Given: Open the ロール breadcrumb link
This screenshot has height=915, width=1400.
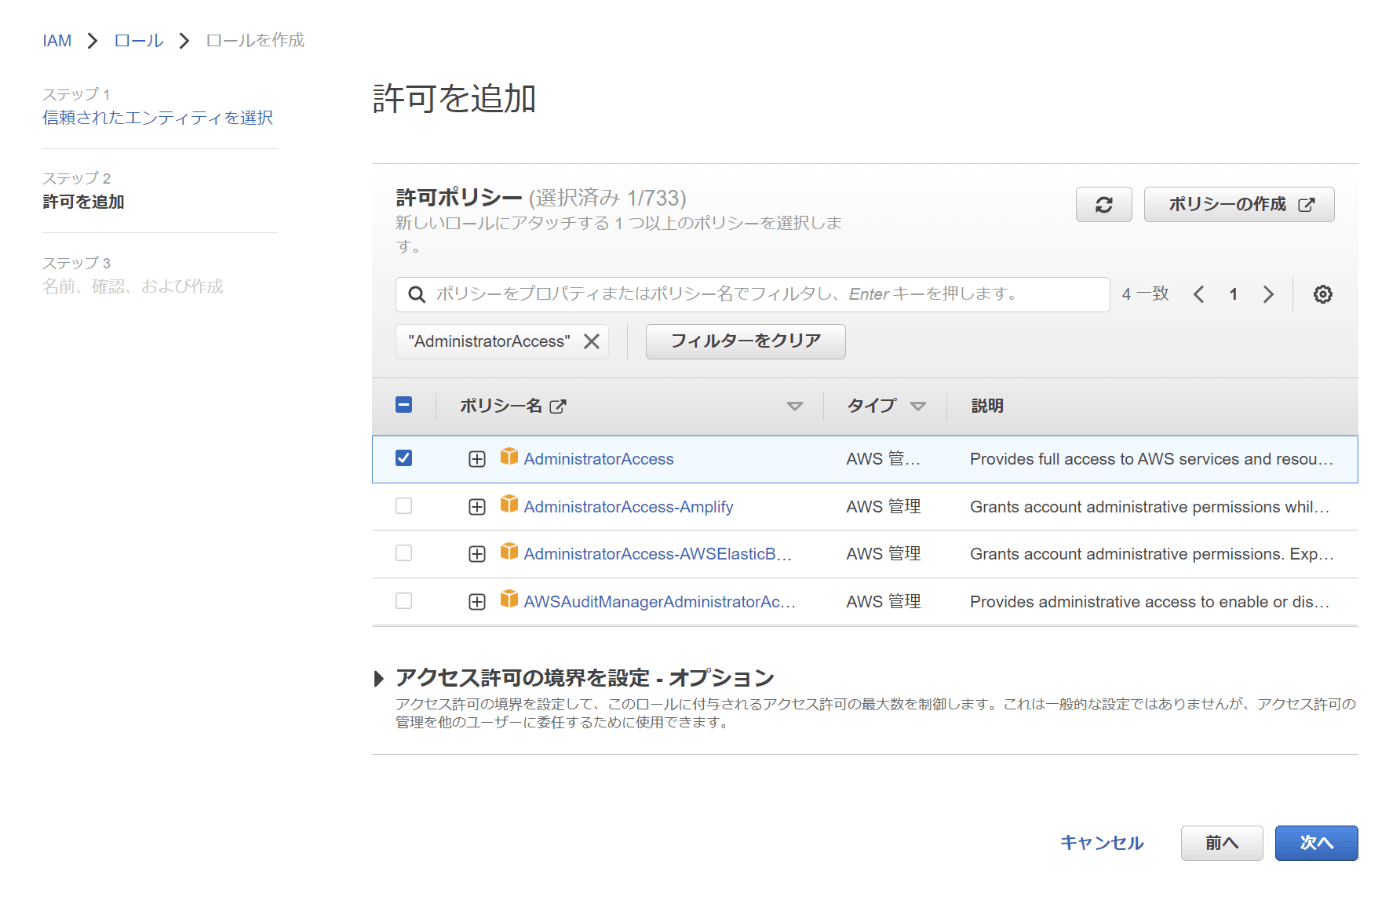Looking at the screenshot, I should pyautogui.click(x=138, y=41).
